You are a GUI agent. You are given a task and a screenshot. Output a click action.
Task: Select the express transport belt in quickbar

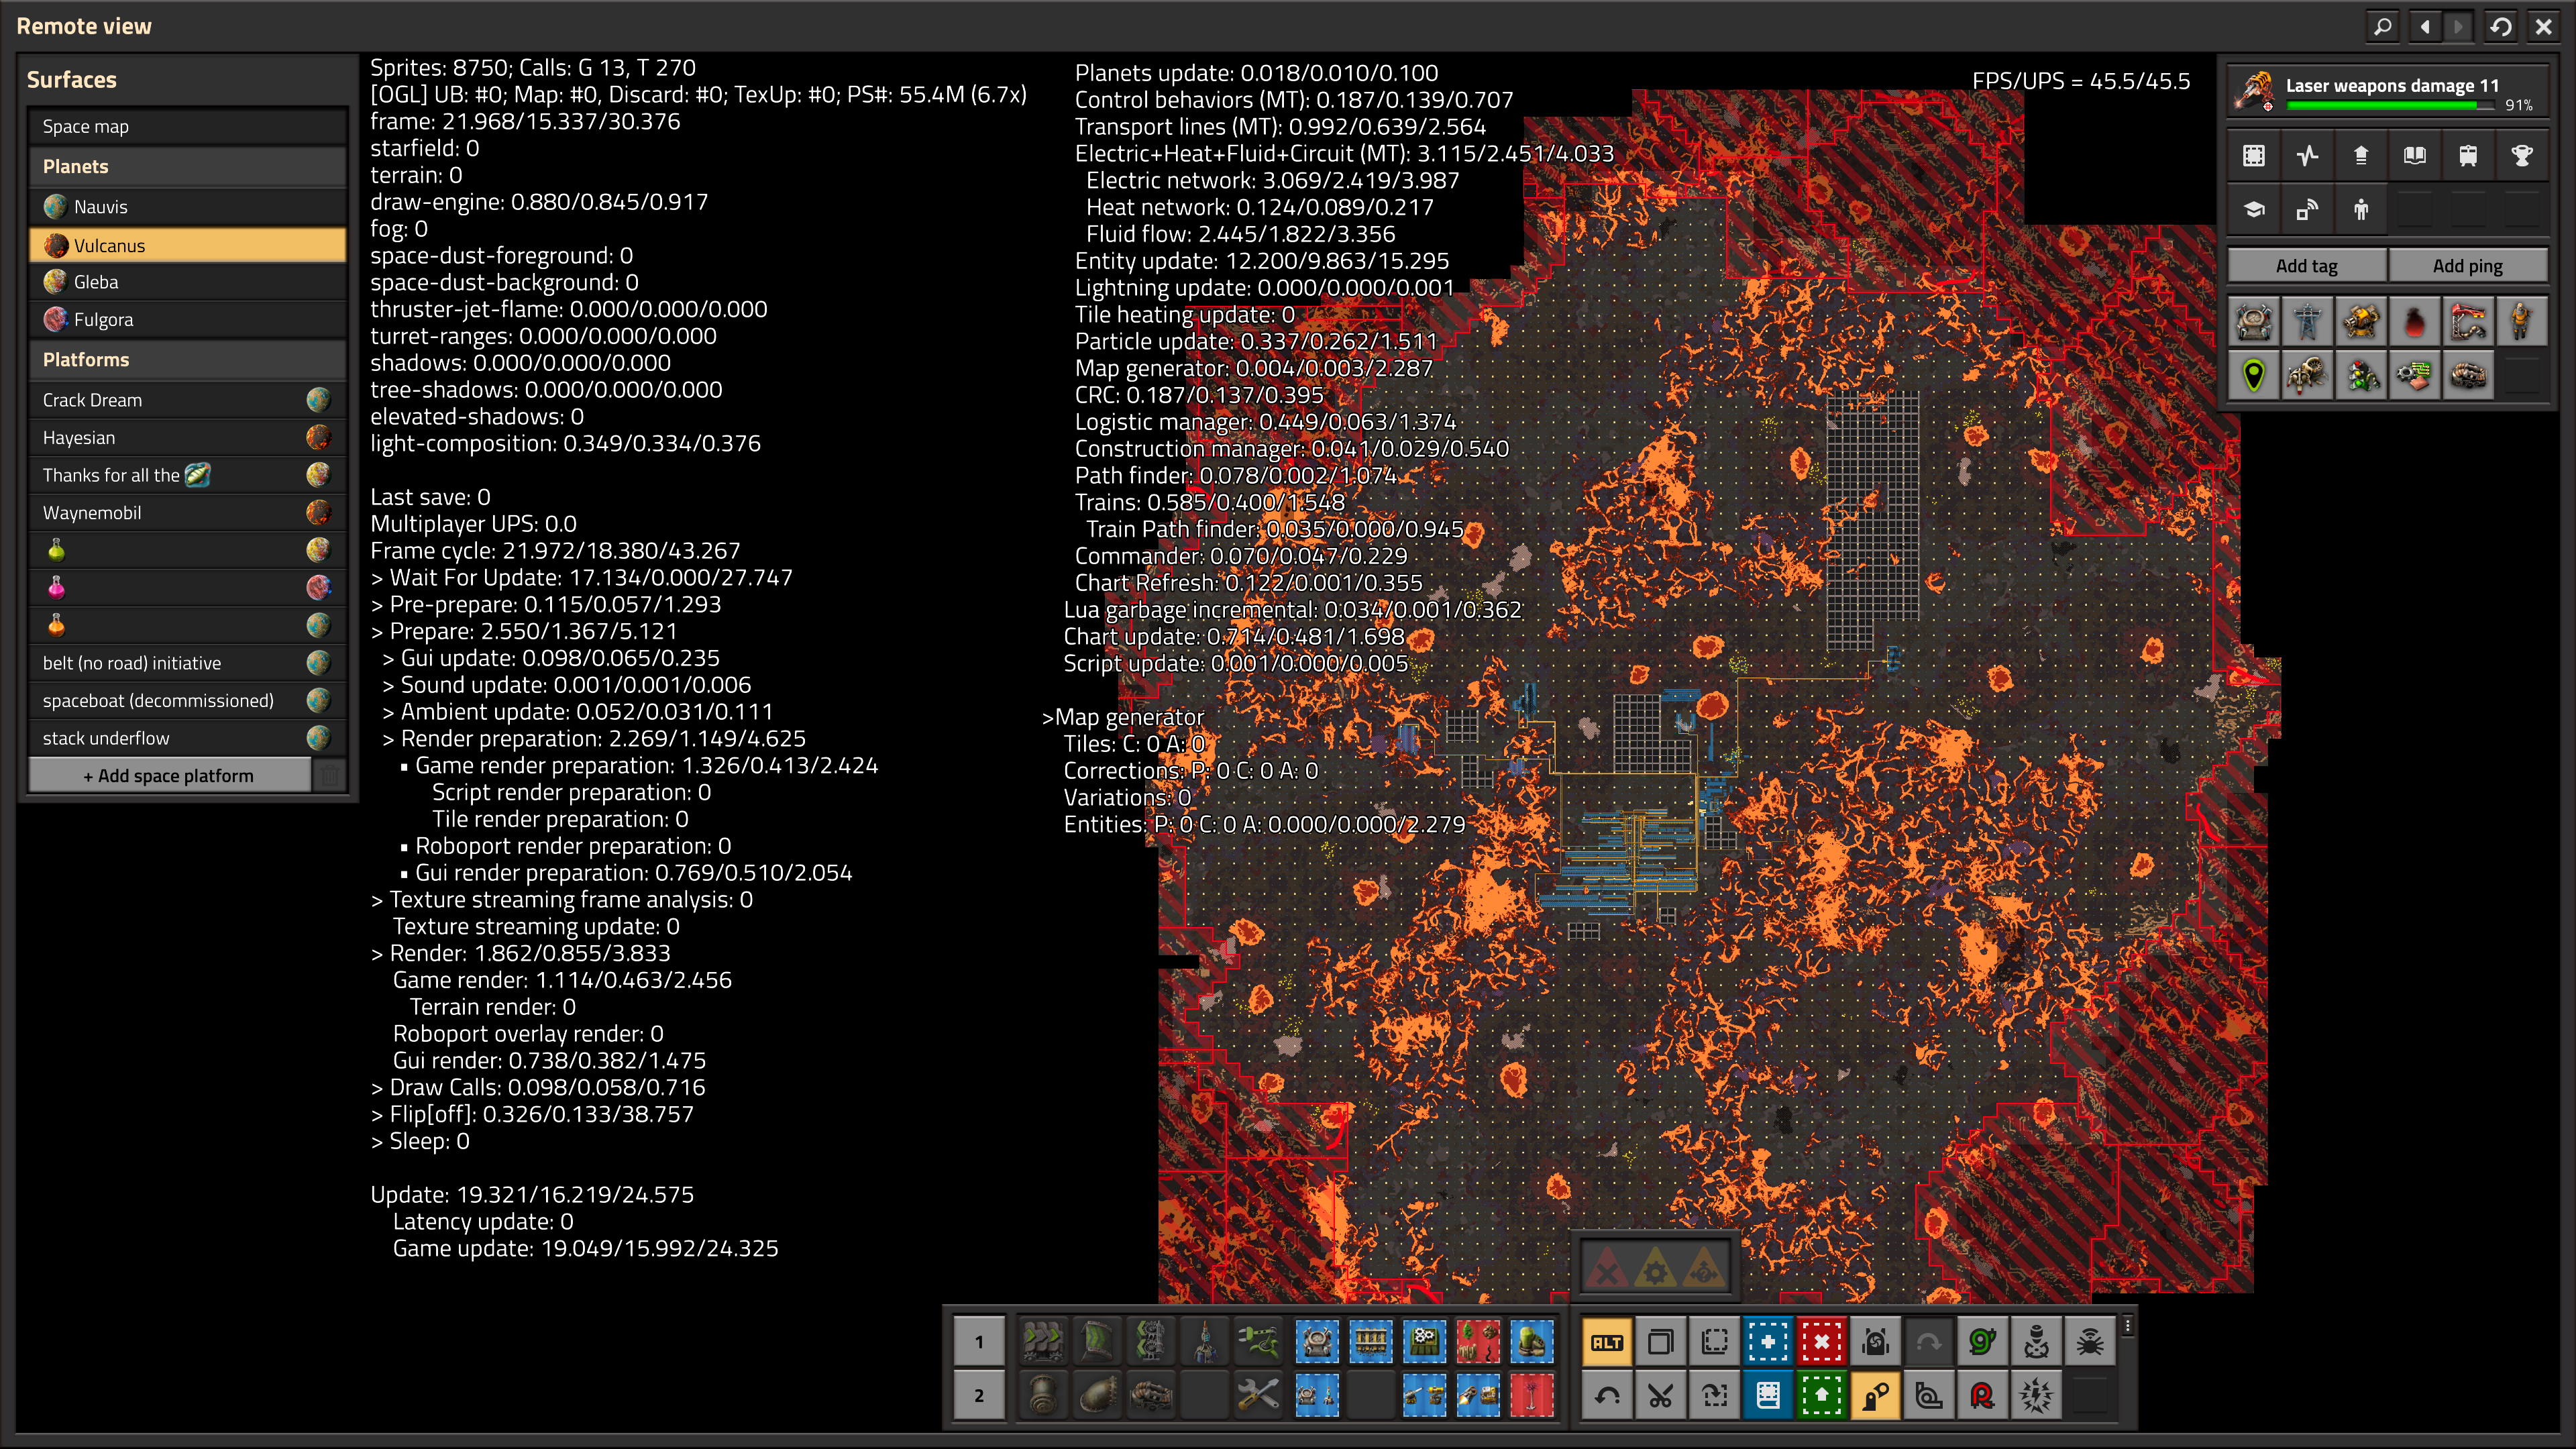click(x=1044, y=1342)
